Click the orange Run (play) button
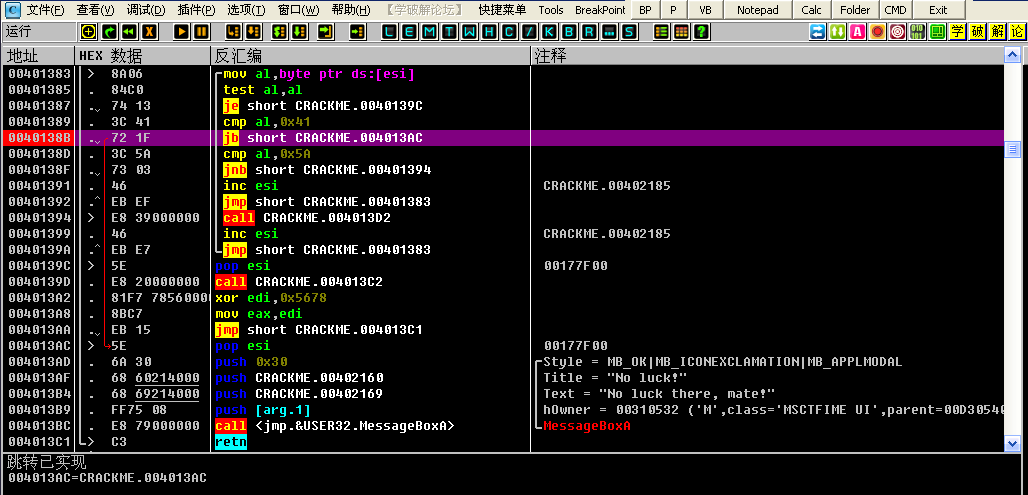 point(182,31)
